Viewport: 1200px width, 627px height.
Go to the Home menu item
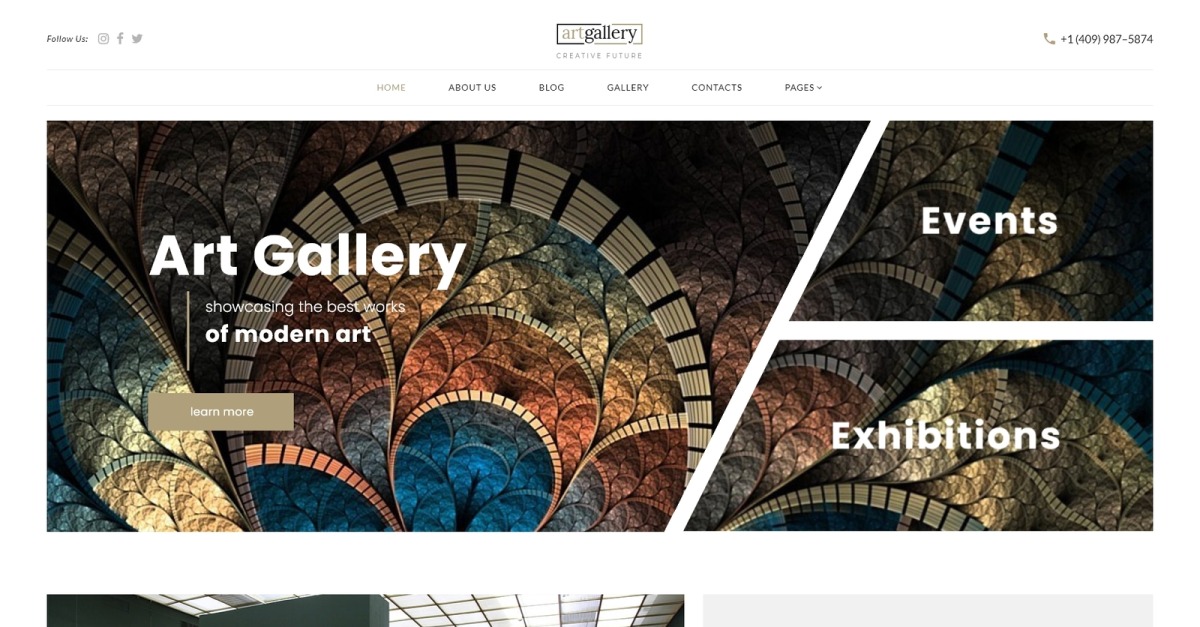pos(391,88)
